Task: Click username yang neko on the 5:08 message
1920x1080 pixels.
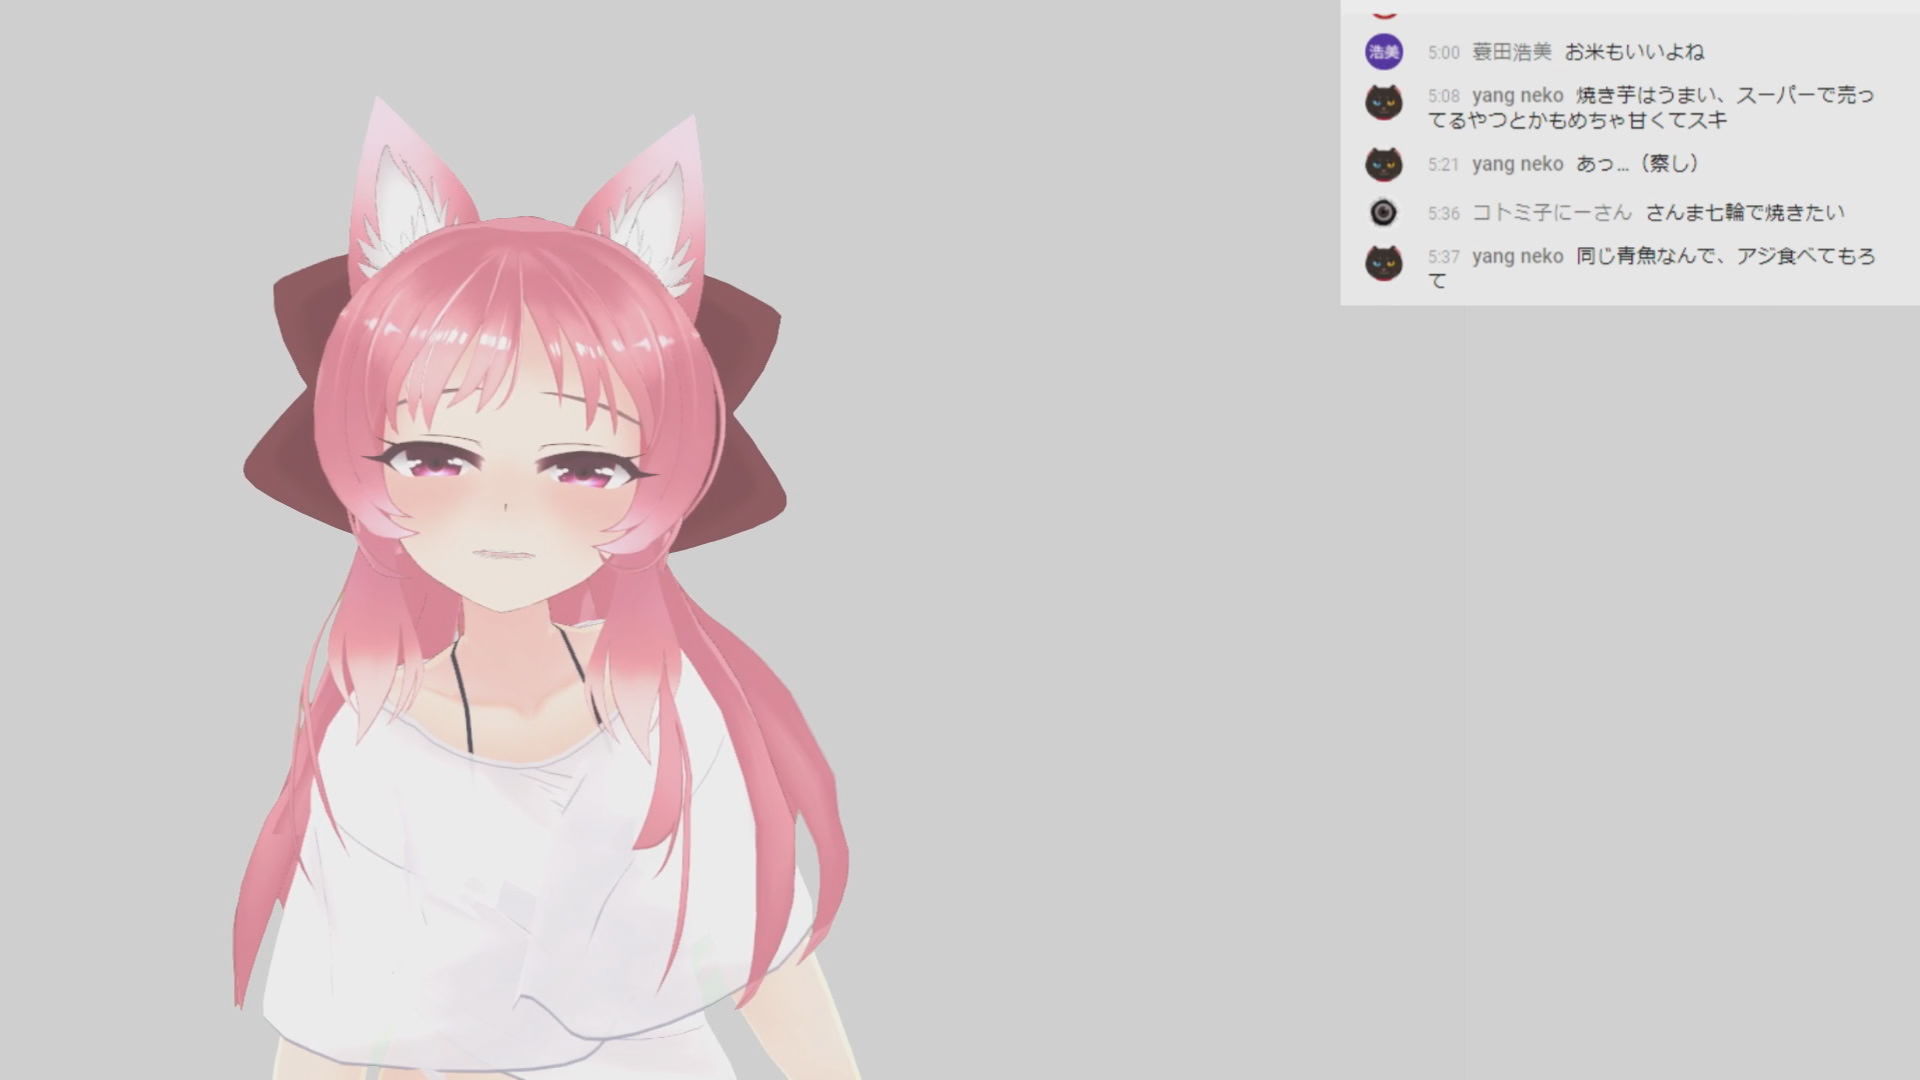Action: [x=1517, y=96]
